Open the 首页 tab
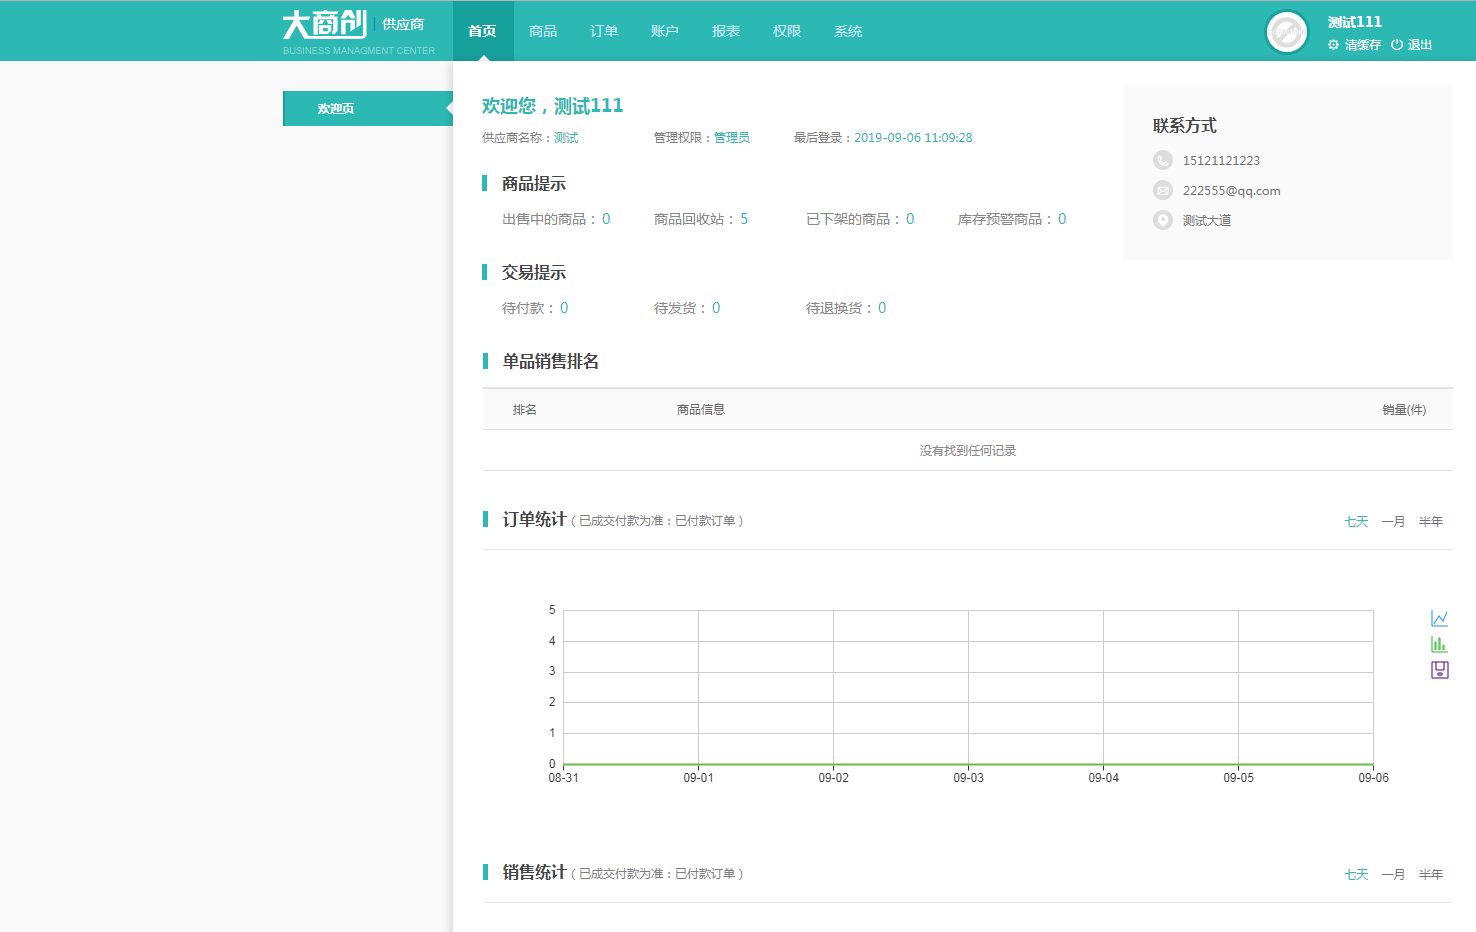This screenshot has height=932, width=1476. (483, 31)
